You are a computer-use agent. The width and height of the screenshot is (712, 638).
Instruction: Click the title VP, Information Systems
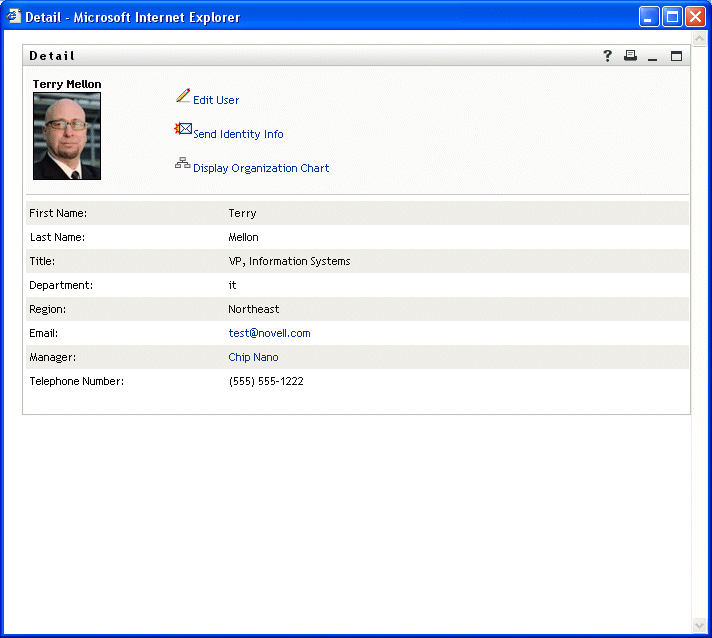(x=289, y=261)
